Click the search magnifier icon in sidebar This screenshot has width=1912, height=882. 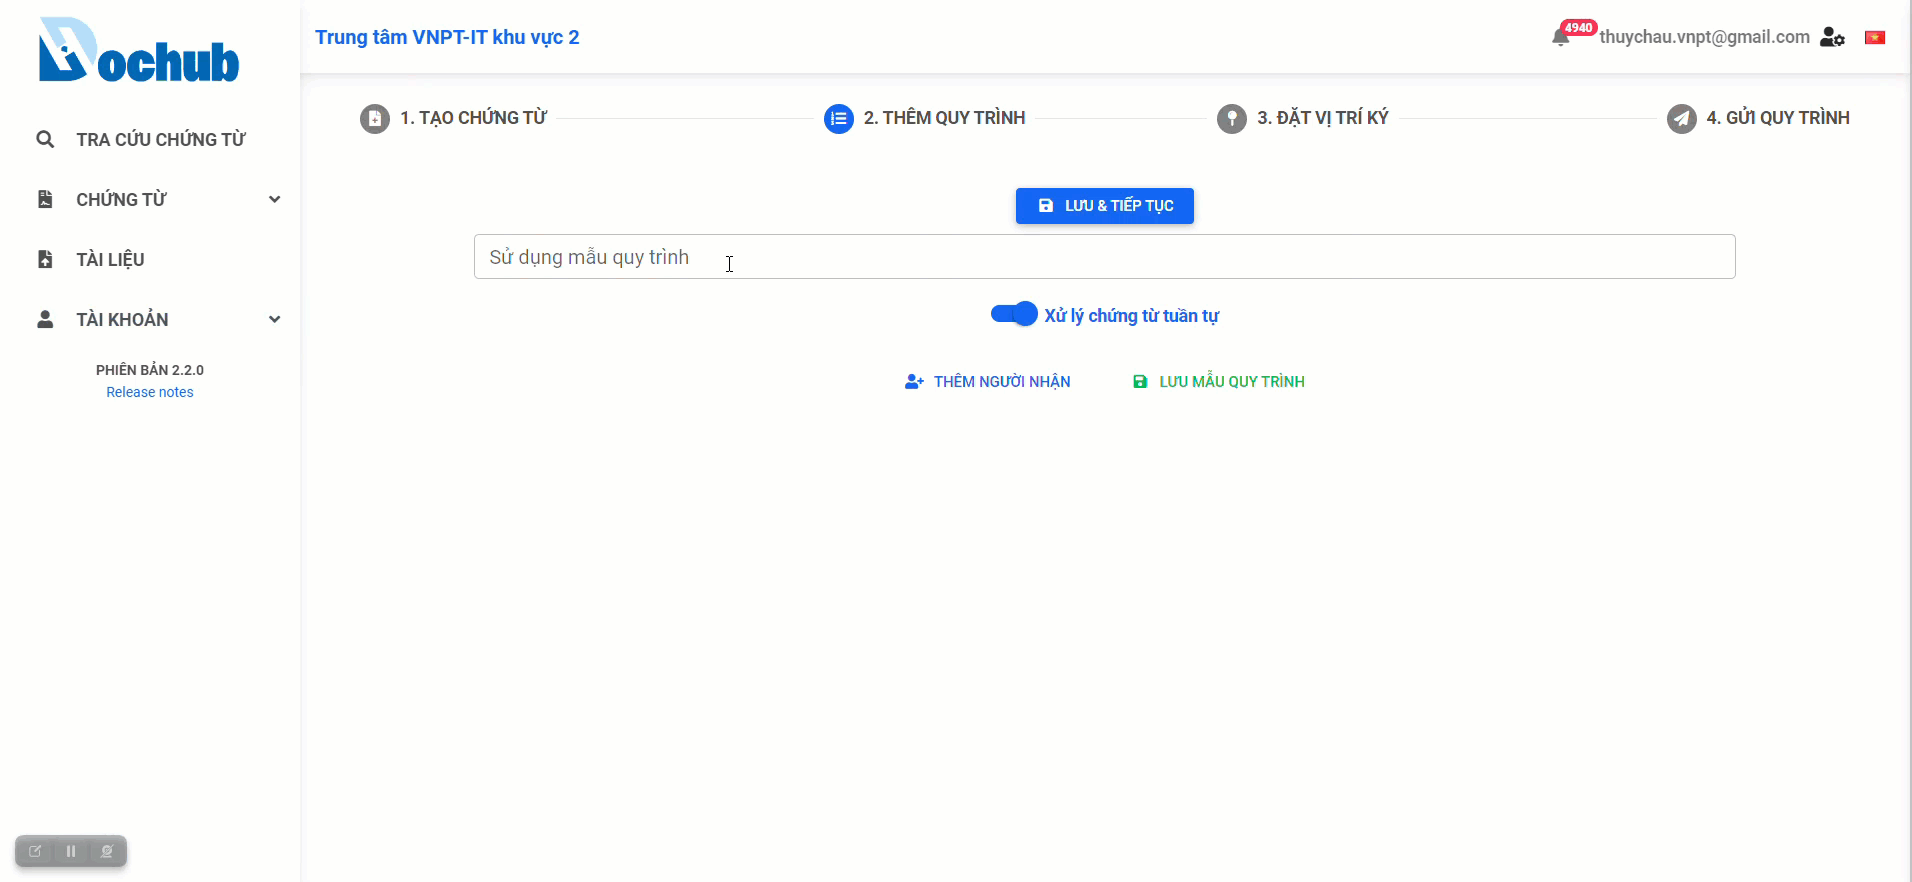(45, 139)
